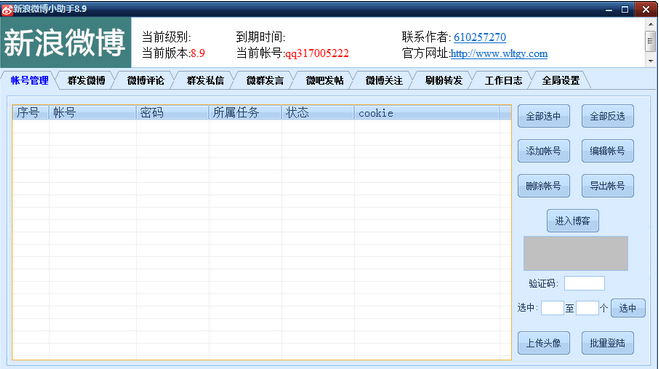Upload avatar using 上传头像 button
The image size is (659, 369).
click(x=543, y=343)
